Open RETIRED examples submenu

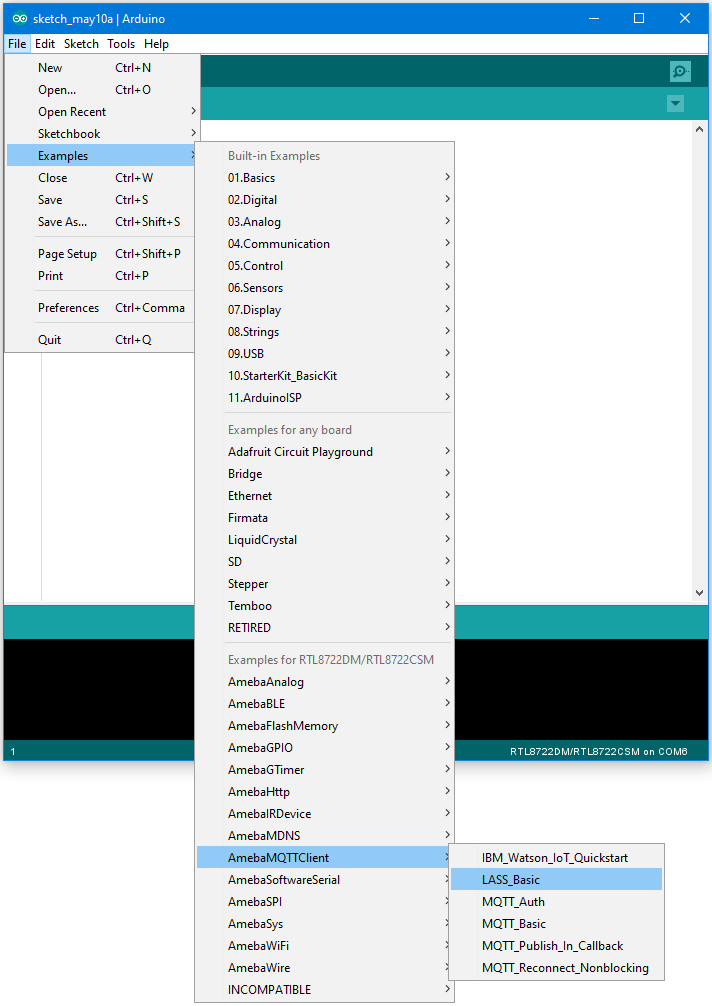pyautogui.click(x=325, y=627)
